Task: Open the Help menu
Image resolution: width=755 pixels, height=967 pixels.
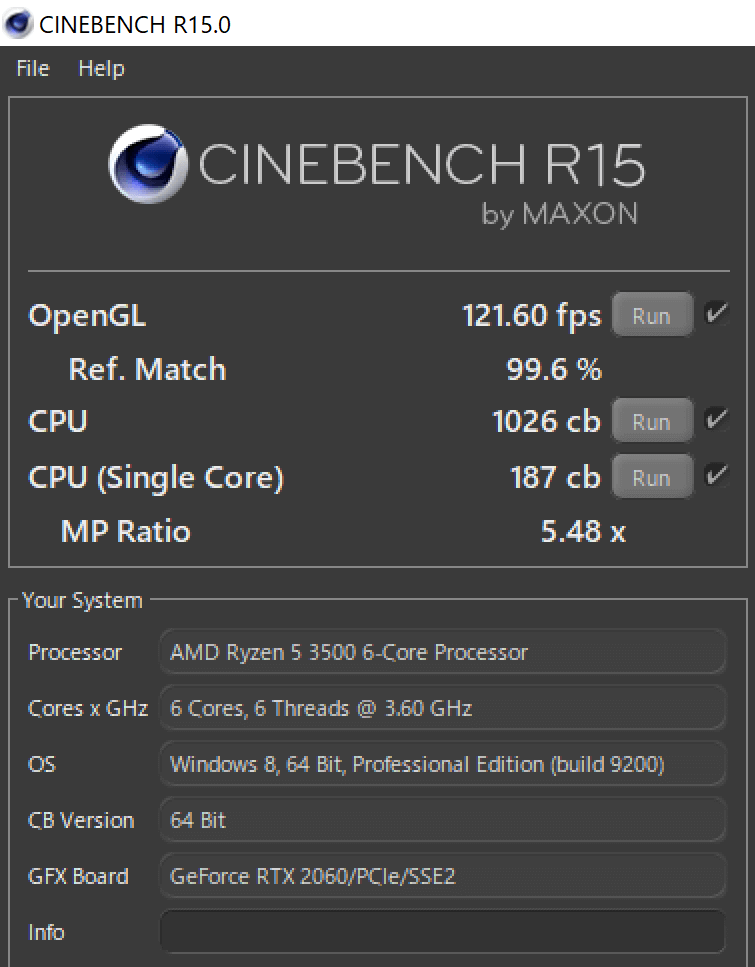Action: click(x=101, y=69)
